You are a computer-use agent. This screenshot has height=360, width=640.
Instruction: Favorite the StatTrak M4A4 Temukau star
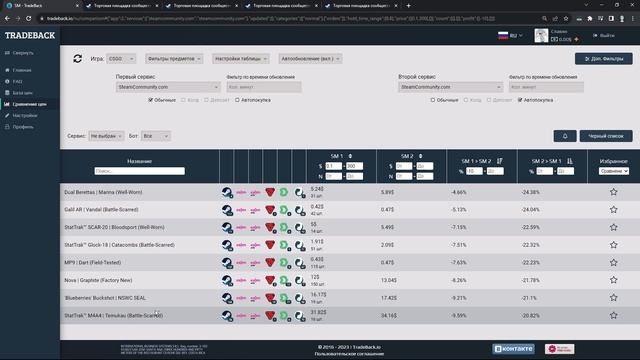tap(613, 315)
